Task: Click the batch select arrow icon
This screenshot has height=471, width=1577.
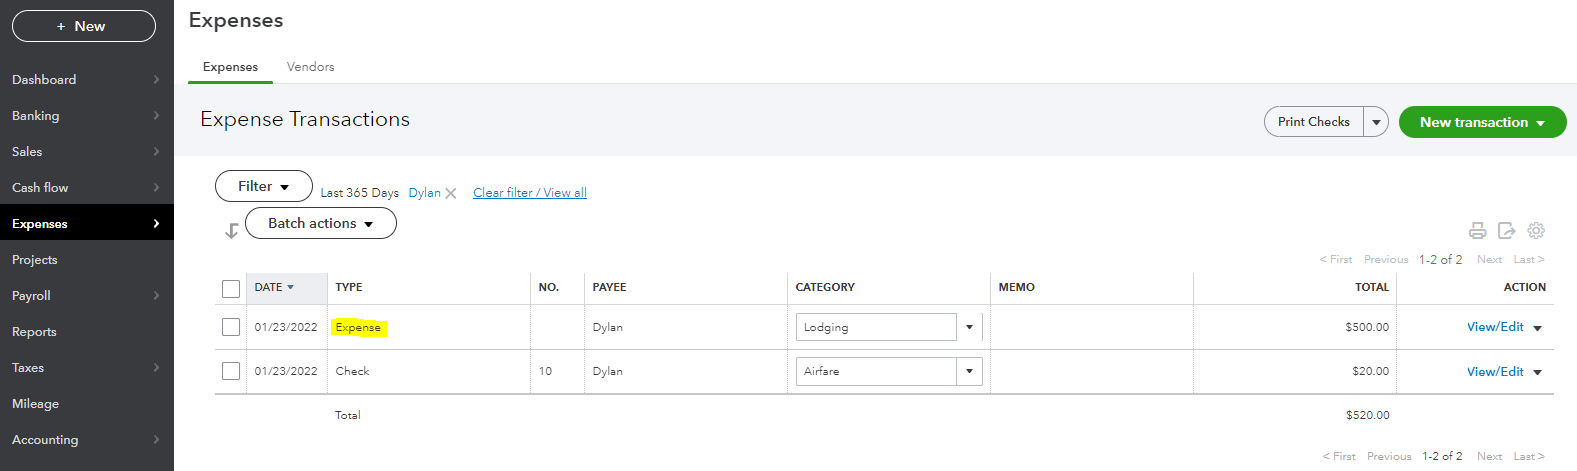Action: [231, 231]
